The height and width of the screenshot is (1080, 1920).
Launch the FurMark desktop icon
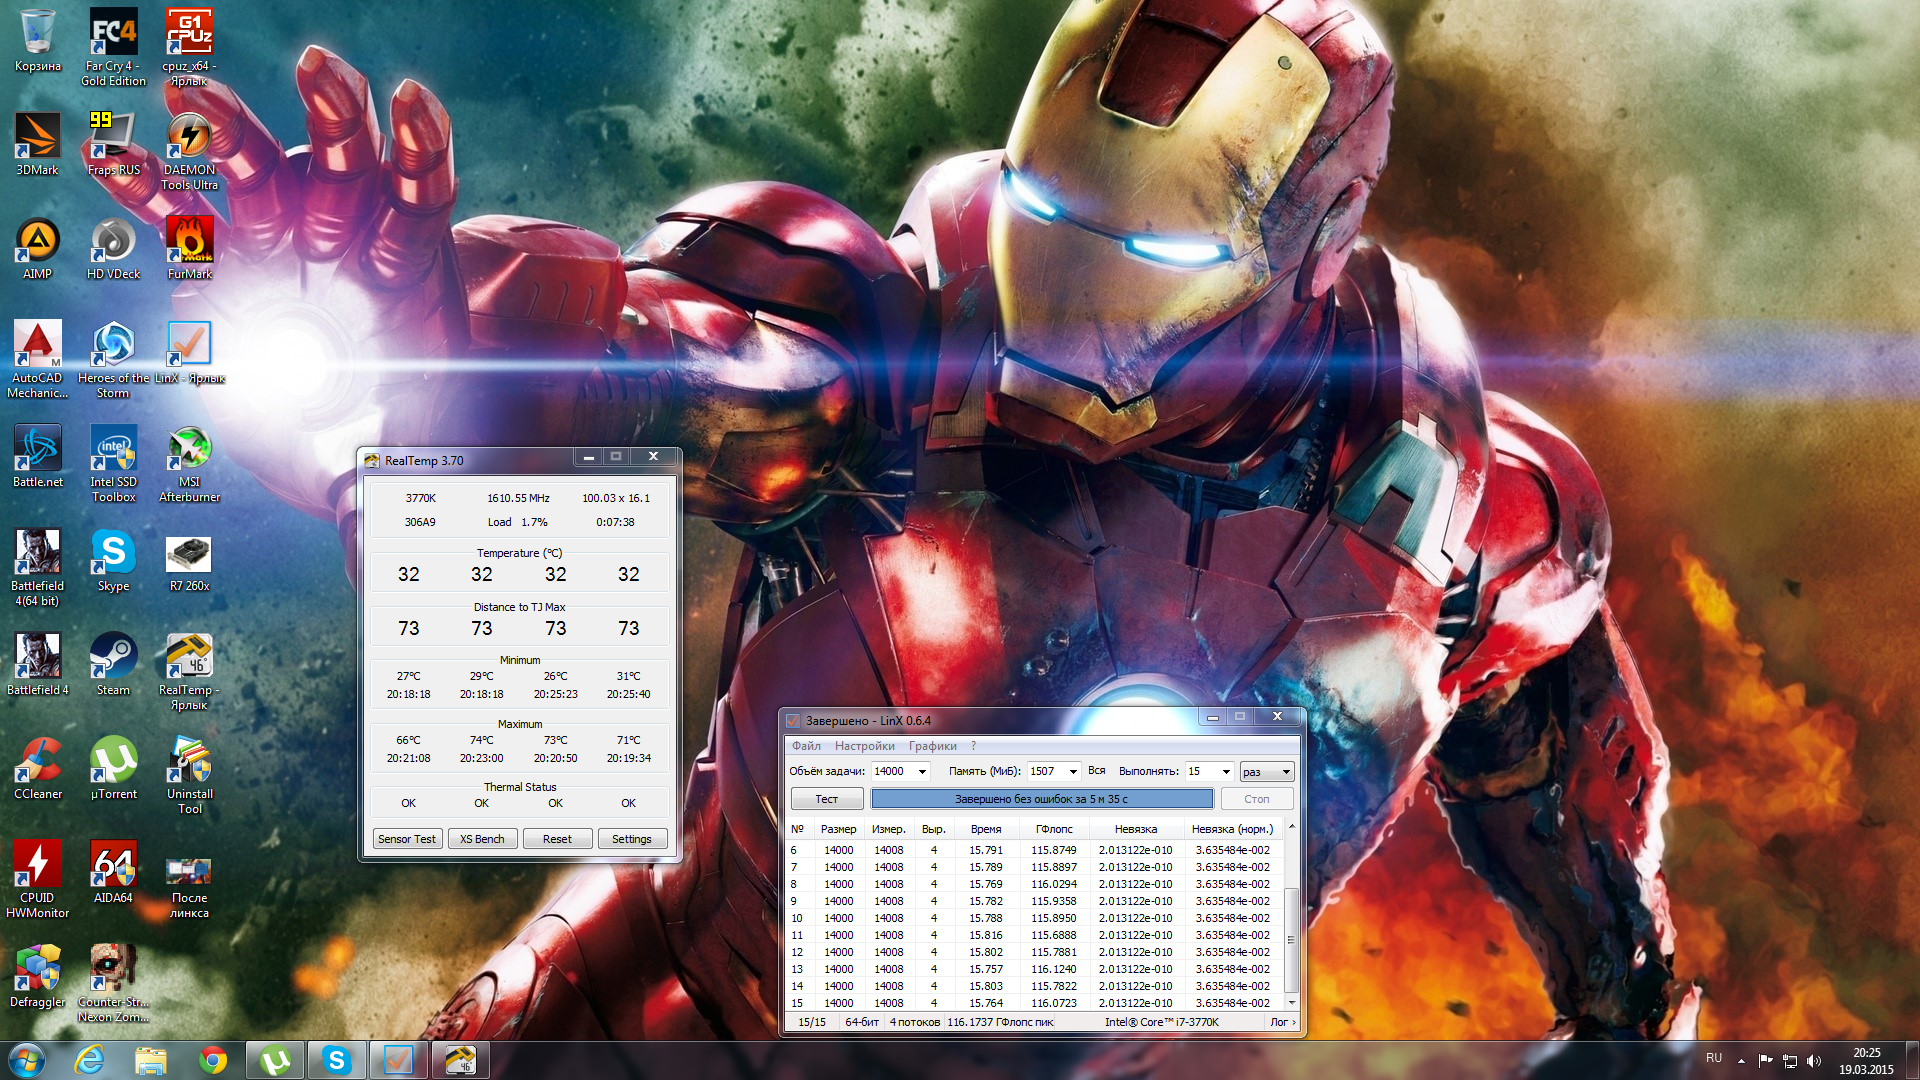click(x=189, y=242)
